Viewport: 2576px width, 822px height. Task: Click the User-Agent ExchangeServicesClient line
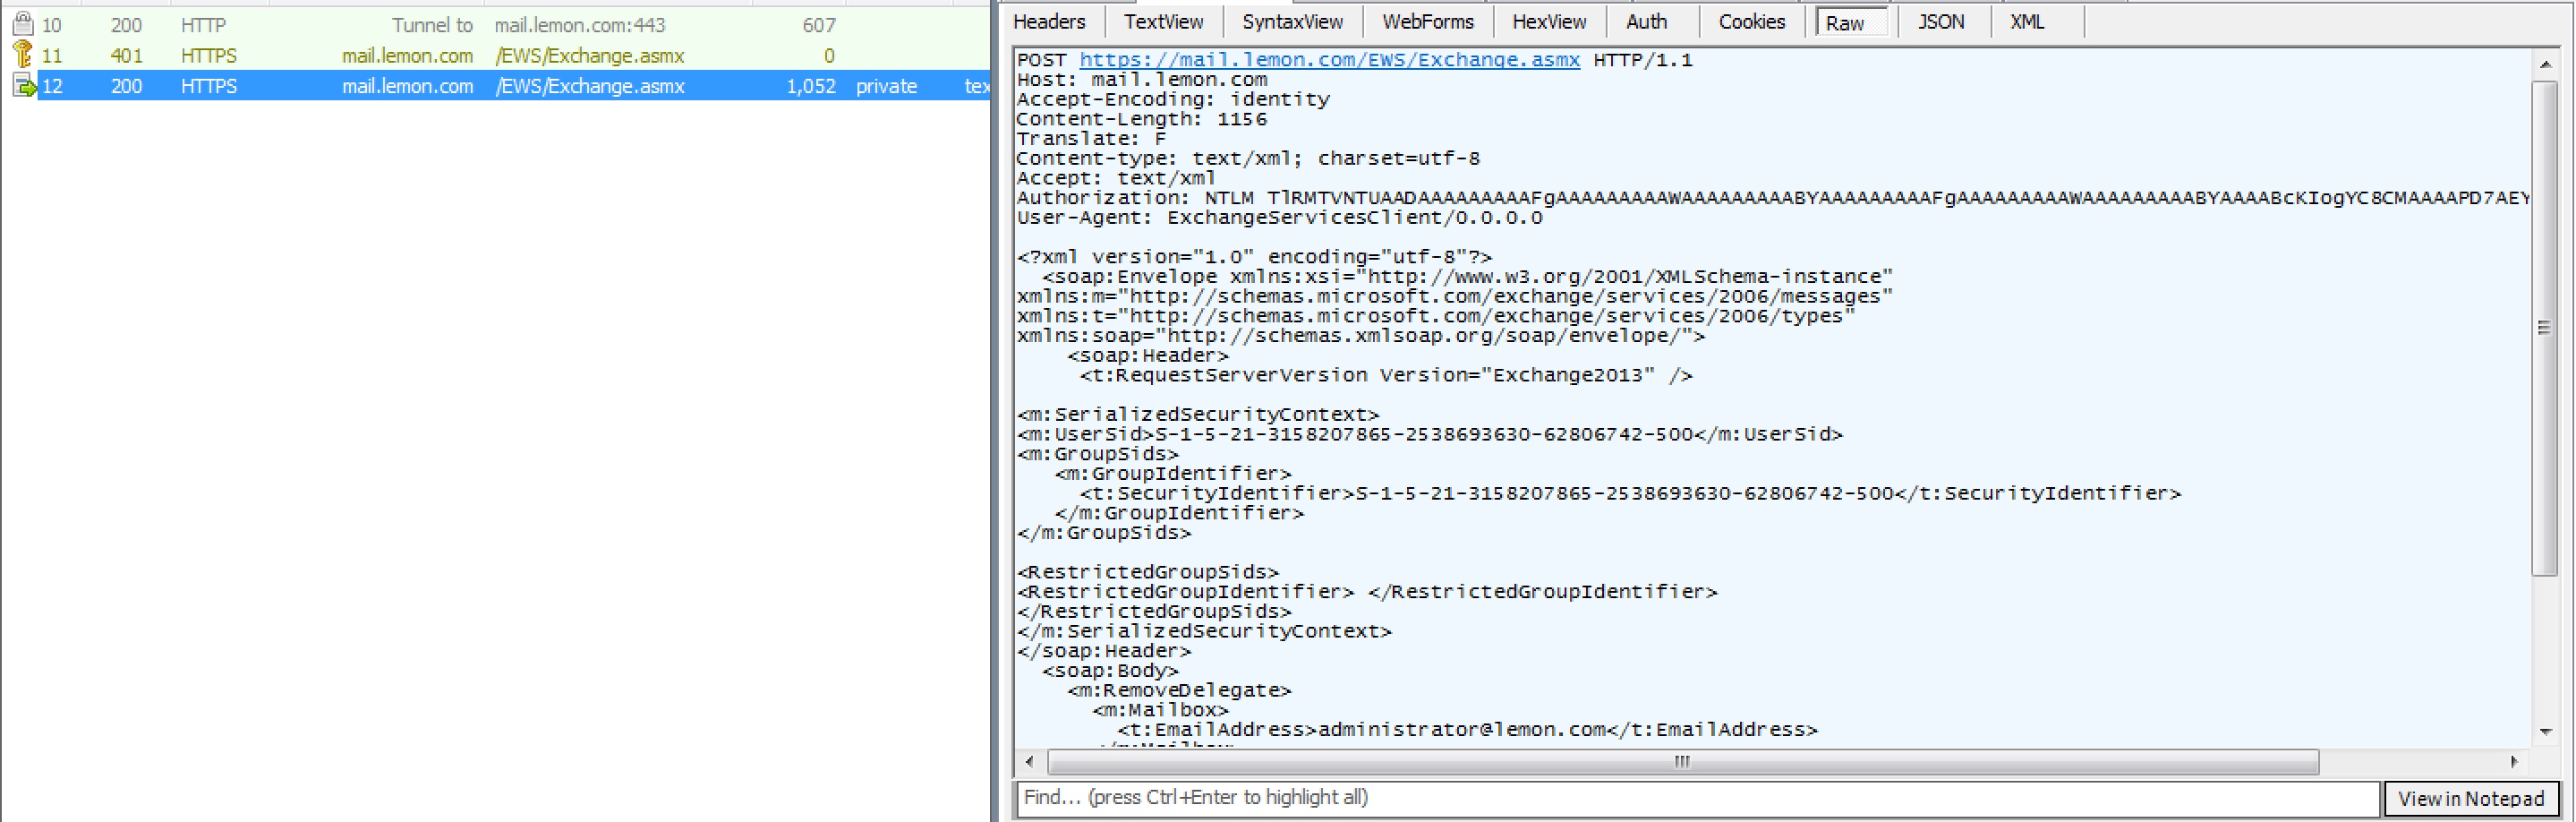[1280, 217]
